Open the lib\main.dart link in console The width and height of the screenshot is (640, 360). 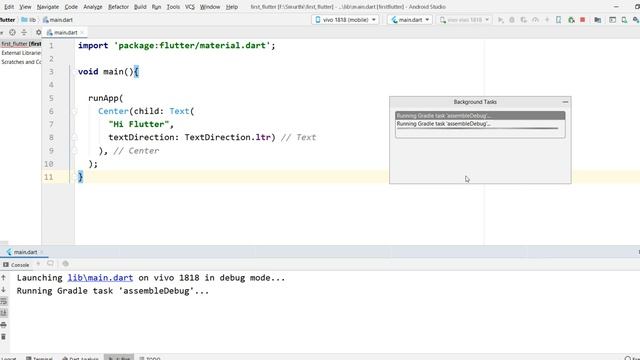pos(100,278)
